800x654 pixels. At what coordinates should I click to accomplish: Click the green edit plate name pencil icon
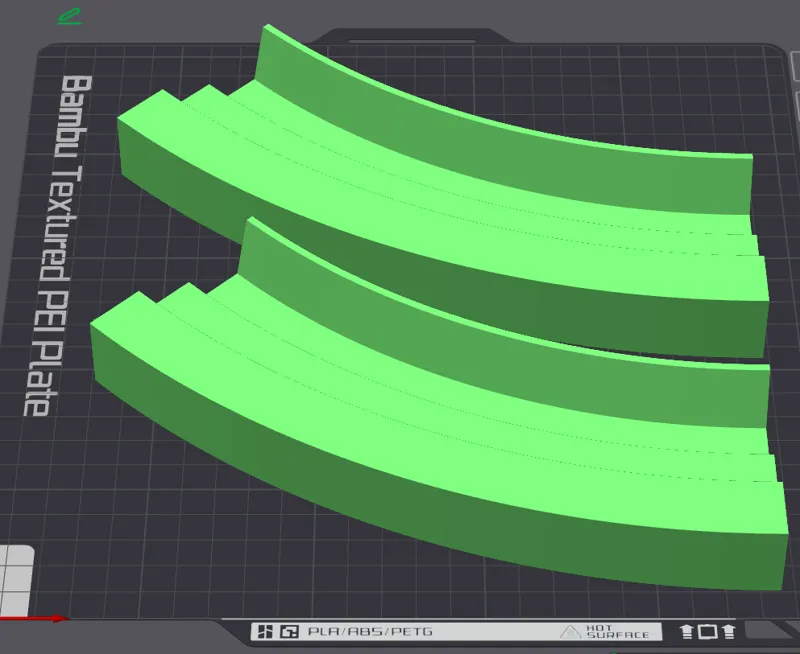[x=70, y=16]
